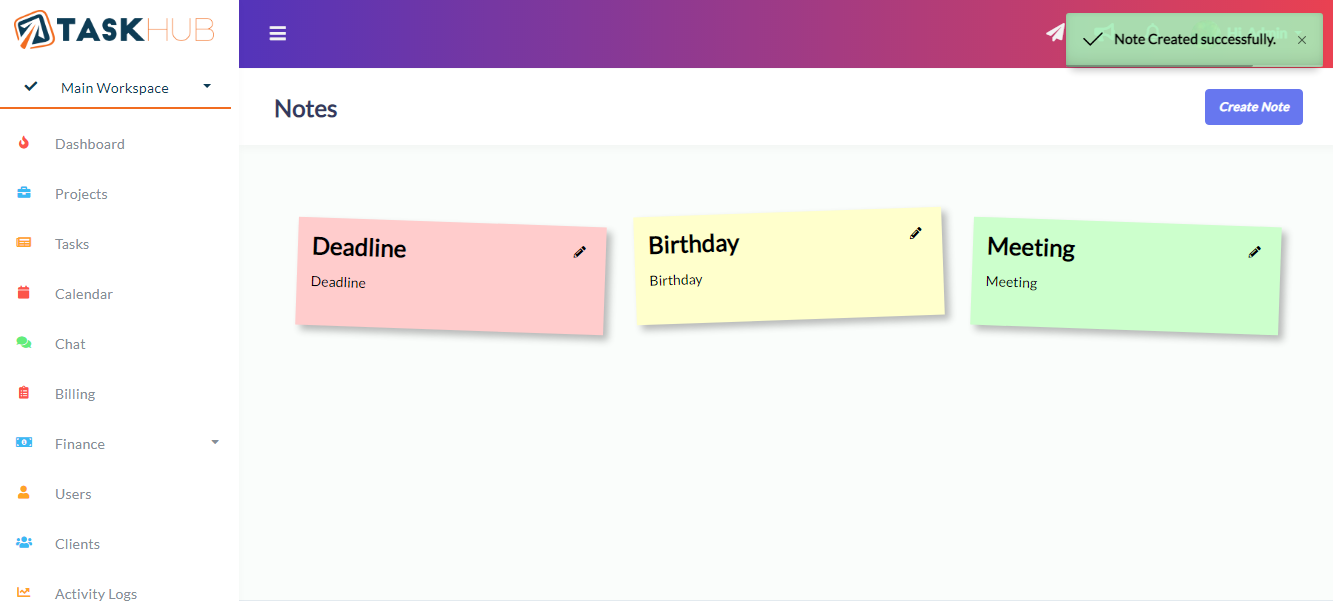
Task: Go to Billing in the sidebar
Action: [75, 394]
